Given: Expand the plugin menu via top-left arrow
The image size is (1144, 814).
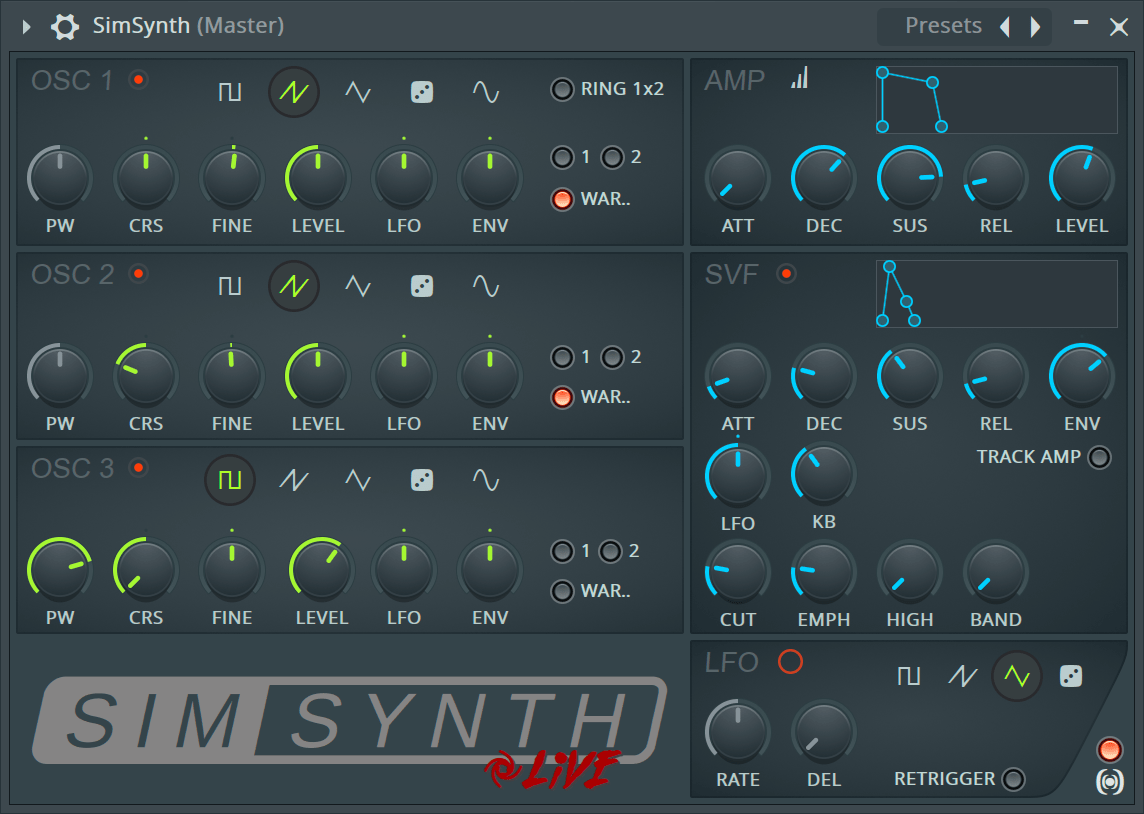Looking at the screenshot, I should coord(24,25).
